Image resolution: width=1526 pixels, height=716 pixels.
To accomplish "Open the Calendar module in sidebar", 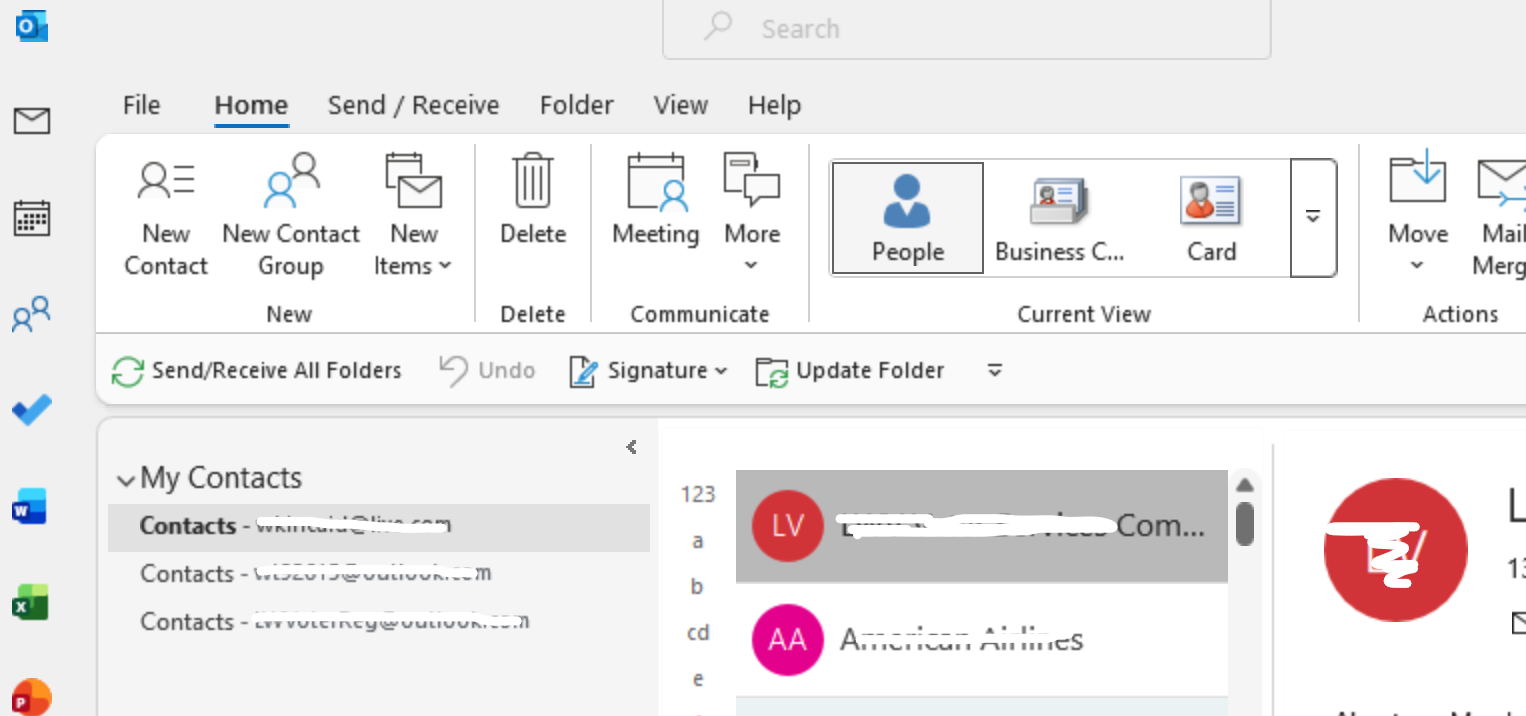I will 32,217.
